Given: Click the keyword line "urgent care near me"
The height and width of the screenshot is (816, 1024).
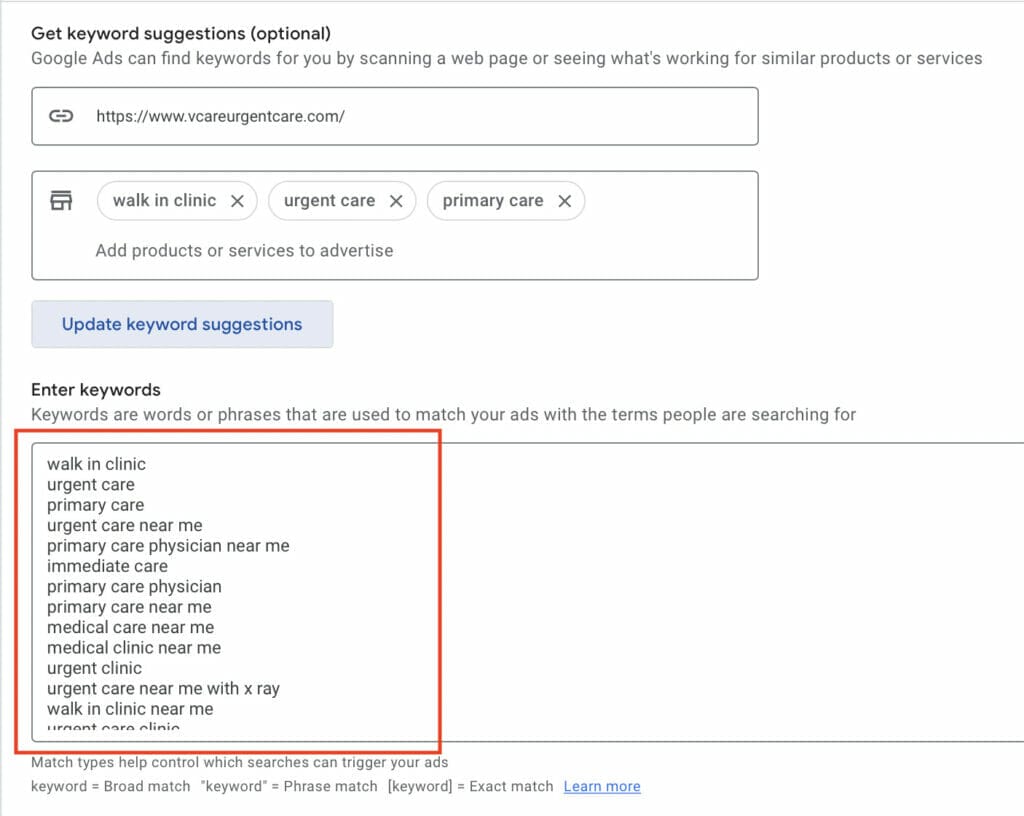Looking at the screenshot, I should [124, 525].
